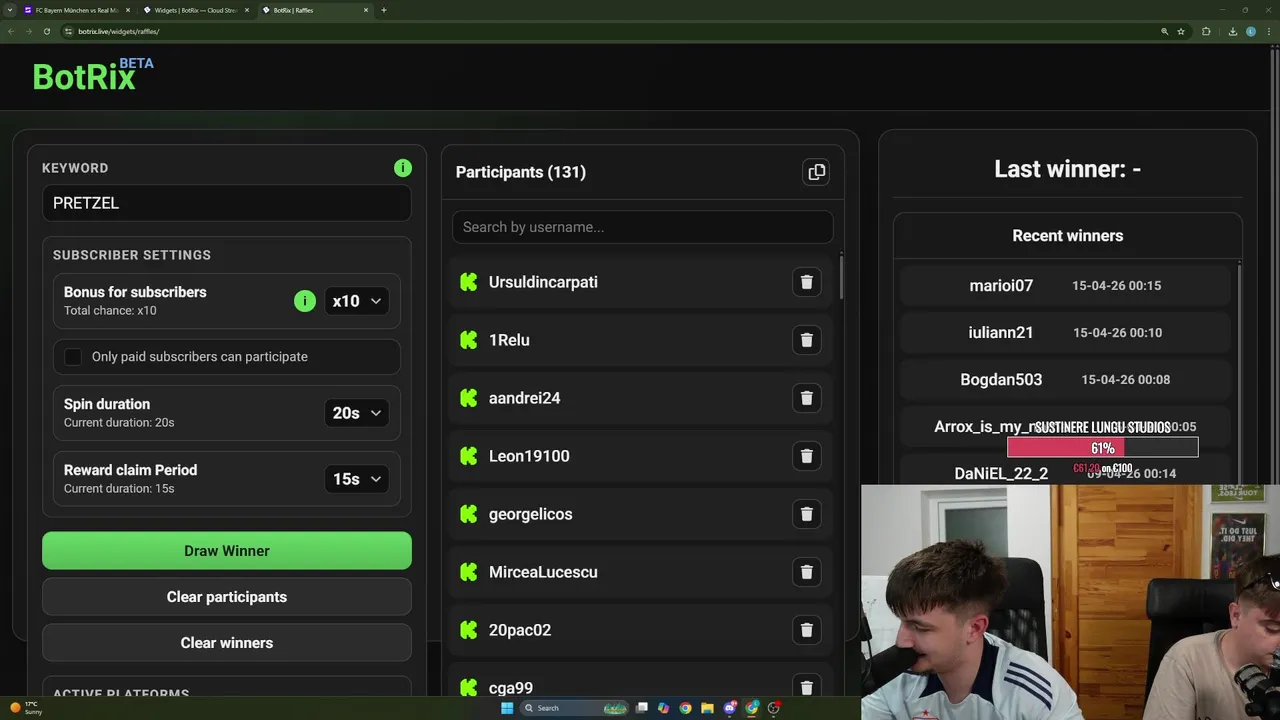Click participant name 20pac02
Image resolution: width=1280 pixels, height=720 pixels.
(x=520, y=630)
